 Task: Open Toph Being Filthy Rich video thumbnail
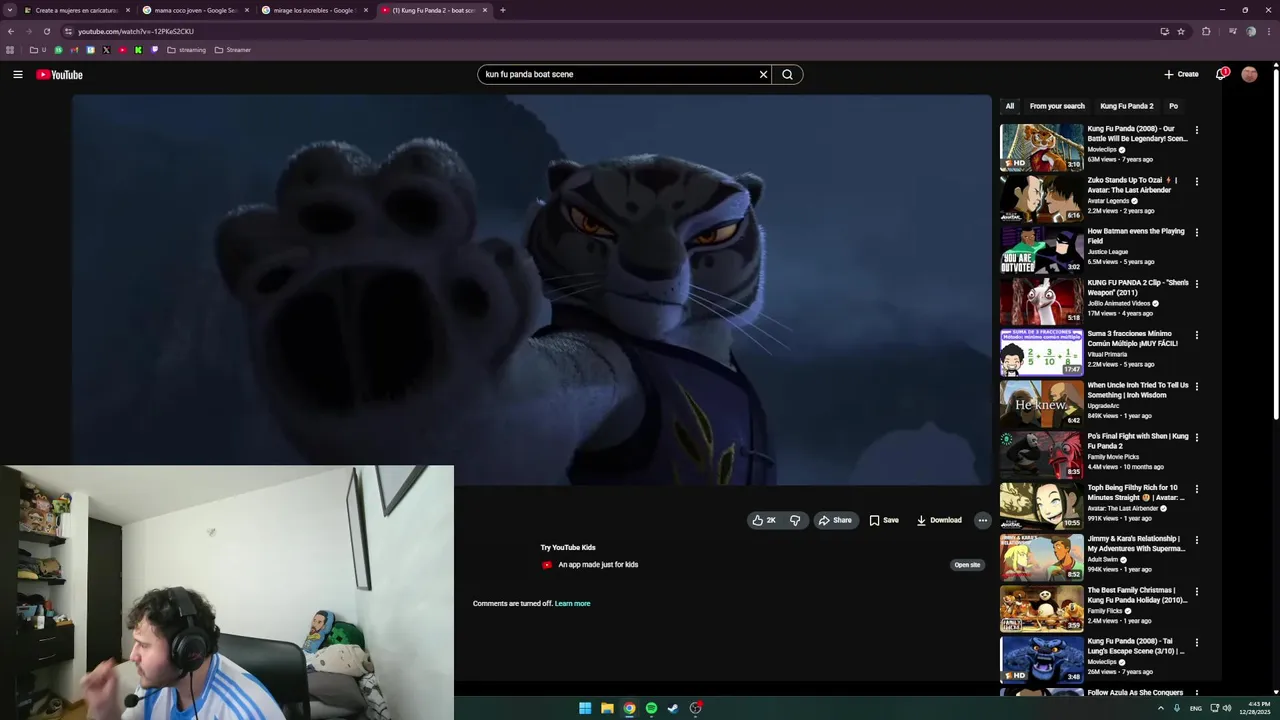coord(1041,507)
